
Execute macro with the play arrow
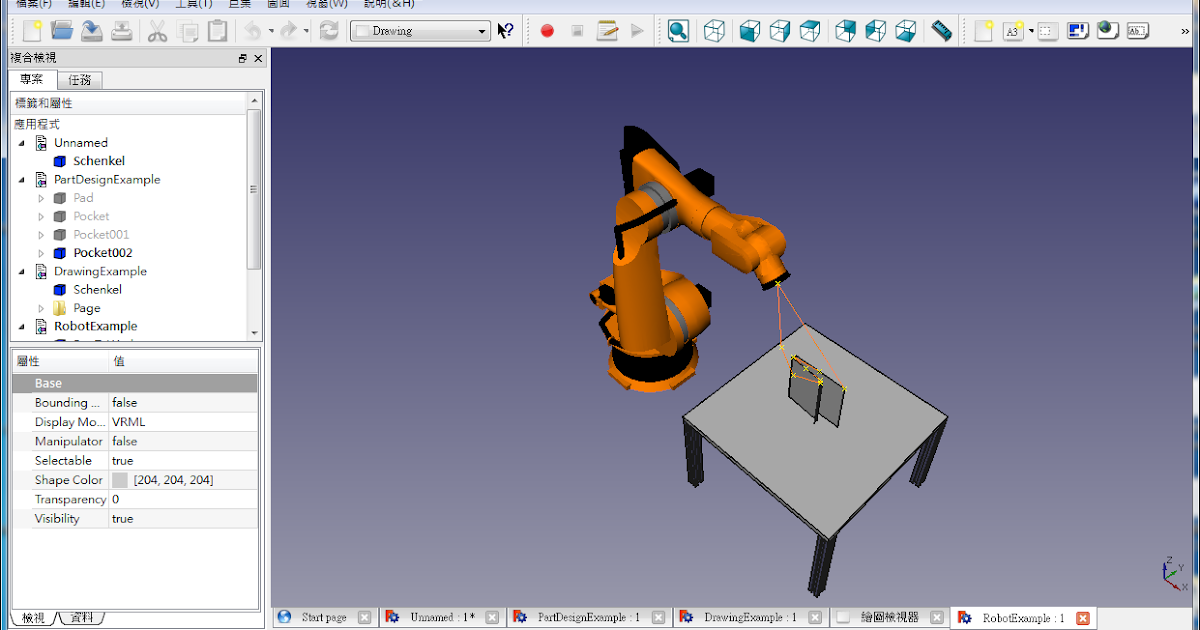tap(637, 31)
